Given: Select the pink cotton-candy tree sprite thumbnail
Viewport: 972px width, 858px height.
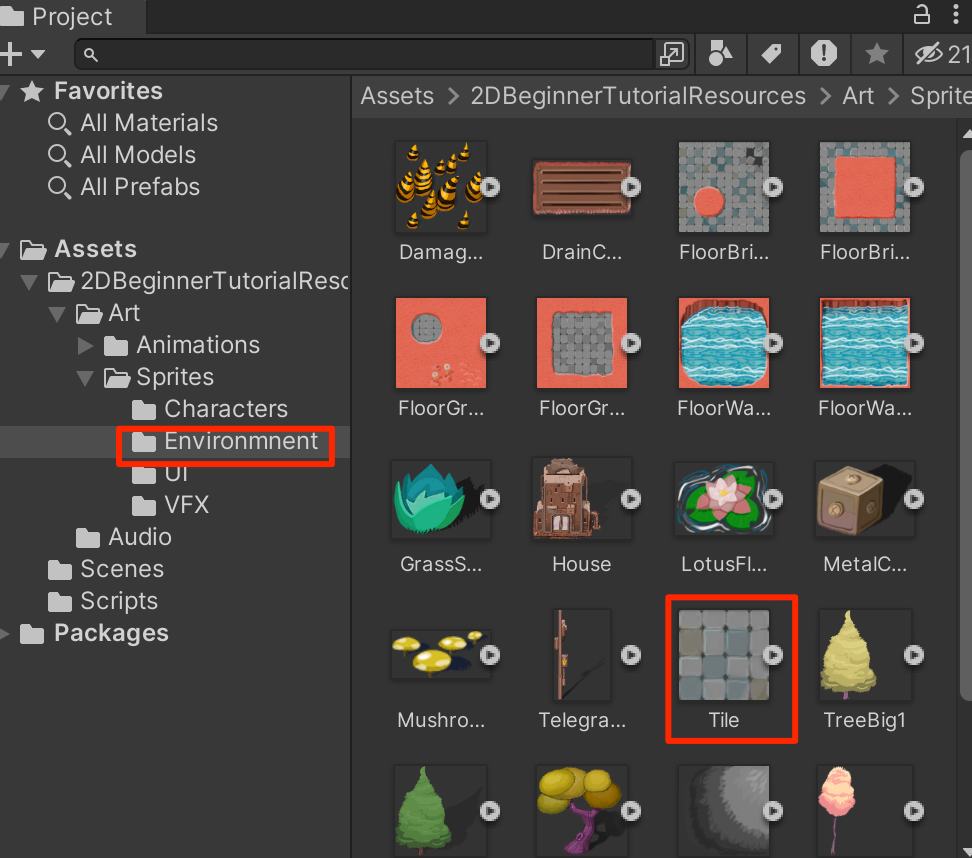Looking at the screenshot, I should click(865, 811).
